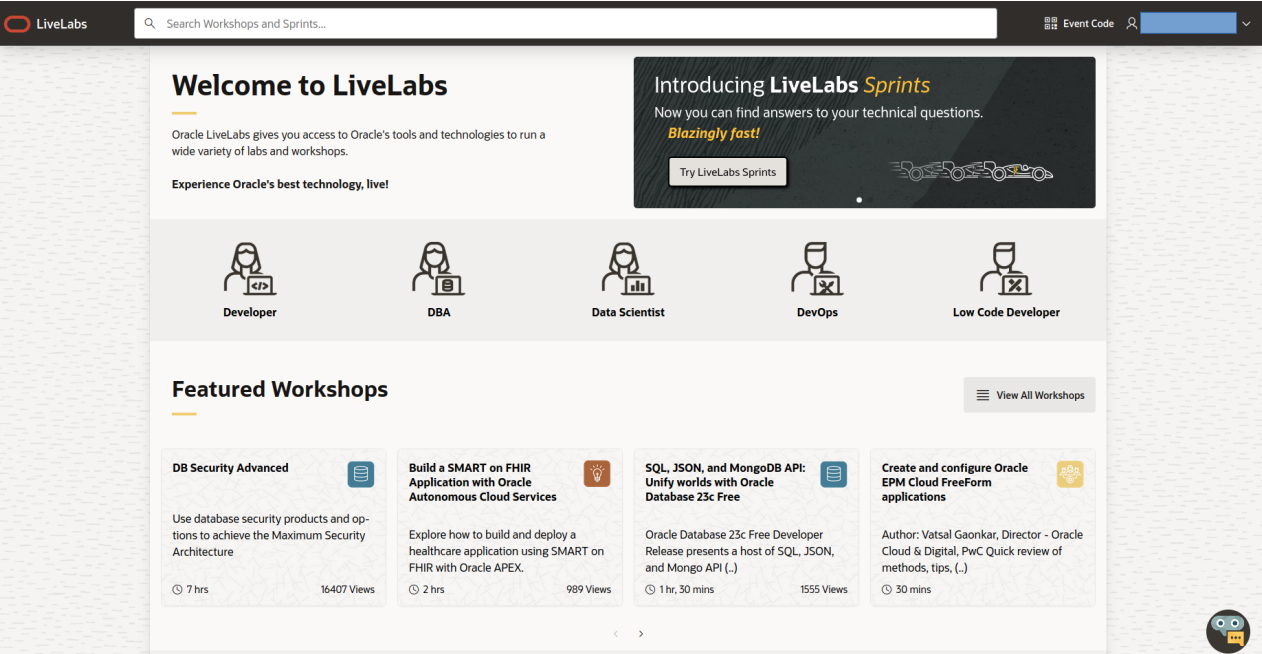This screenshot has width=1262, height=654.
Task: Click the Data Scientist label
Action: tap(628, 312)
